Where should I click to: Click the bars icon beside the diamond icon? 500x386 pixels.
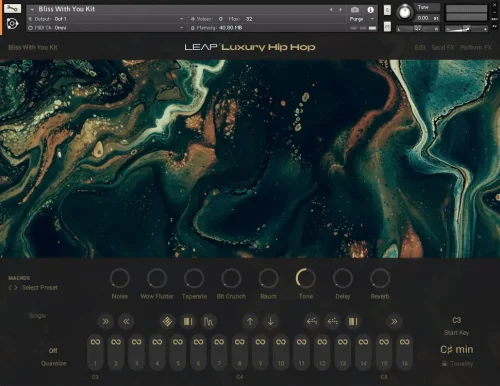[188, 321]
